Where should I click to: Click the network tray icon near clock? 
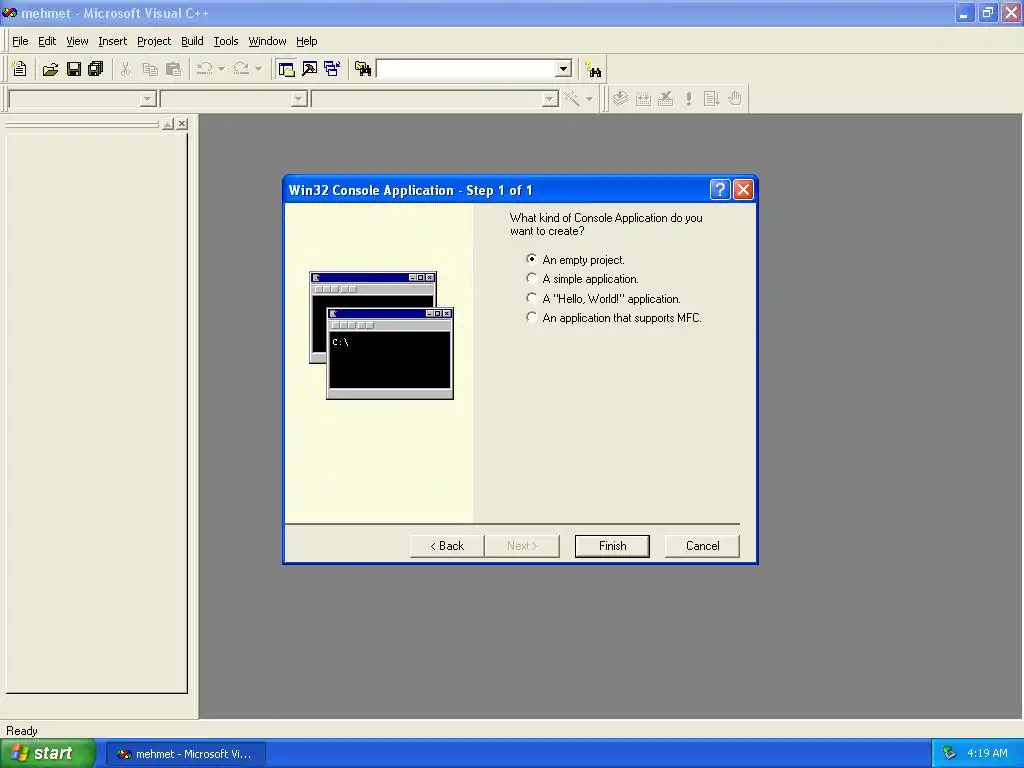[x=950, y=753]
